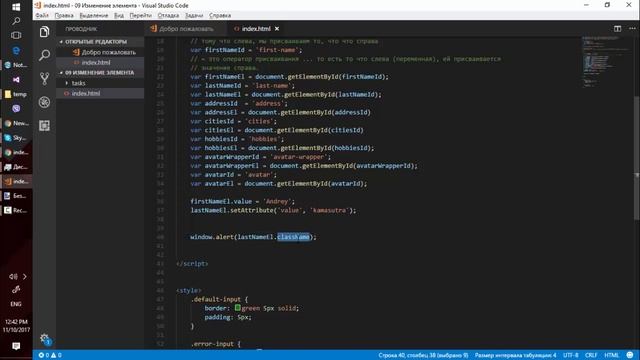Click the editor vertical scrollbar
640x360 pixels.
(x=637, y=158)
